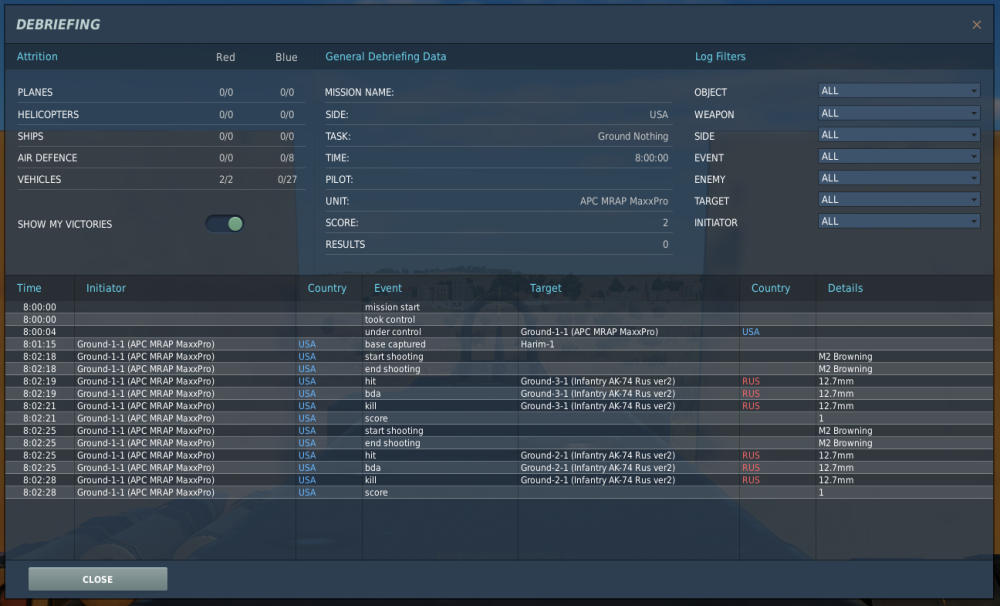Open the INITIATOR filter dropdown
Viewport: 1000px width, 606px height.
(x=898, y=222)
